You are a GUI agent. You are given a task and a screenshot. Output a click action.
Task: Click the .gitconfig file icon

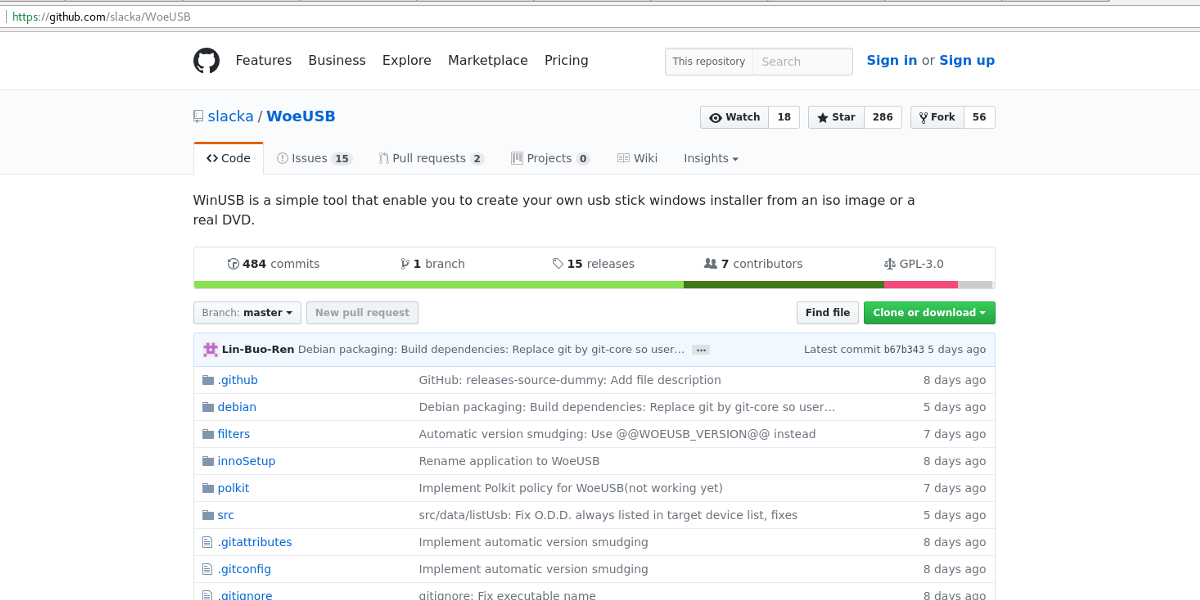coord(208,569)
